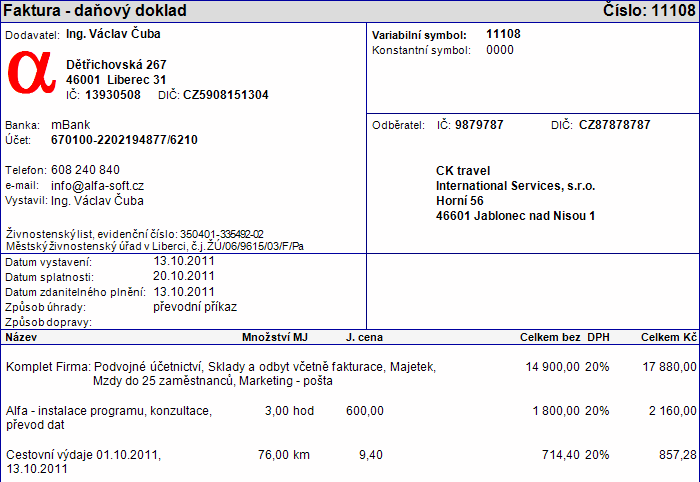Click 'Ing. Václav Čuba' next to Vystavil
This screenshot has height=482, width=700.
click(97, 201)
